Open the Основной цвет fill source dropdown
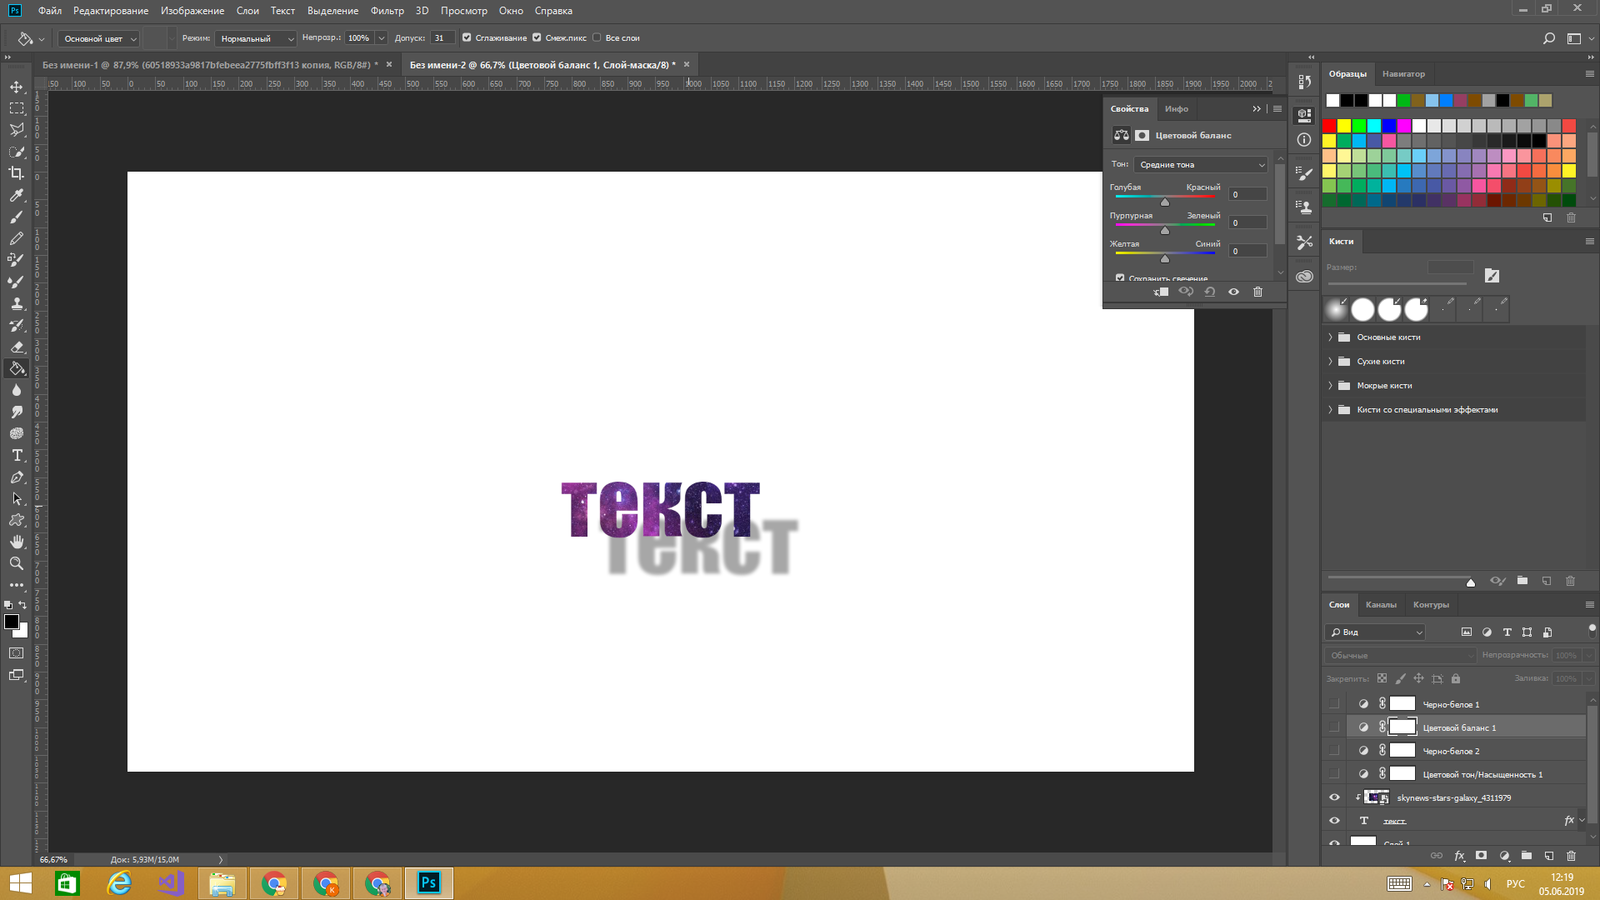1600x900 pixels. [x=99, y=38]
